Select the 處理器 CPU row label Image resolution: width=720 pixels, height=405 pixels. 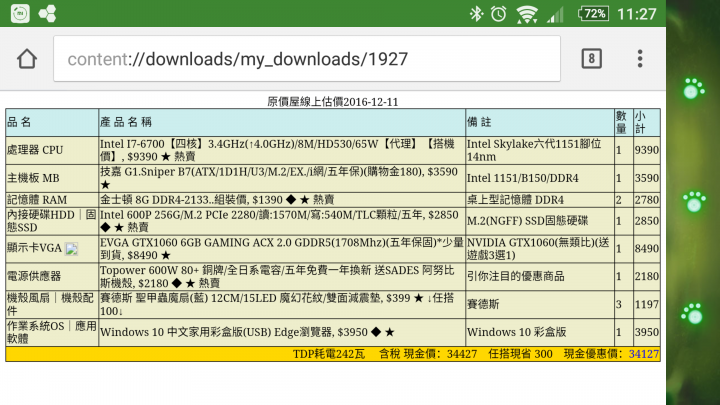(x=35, y=150)
